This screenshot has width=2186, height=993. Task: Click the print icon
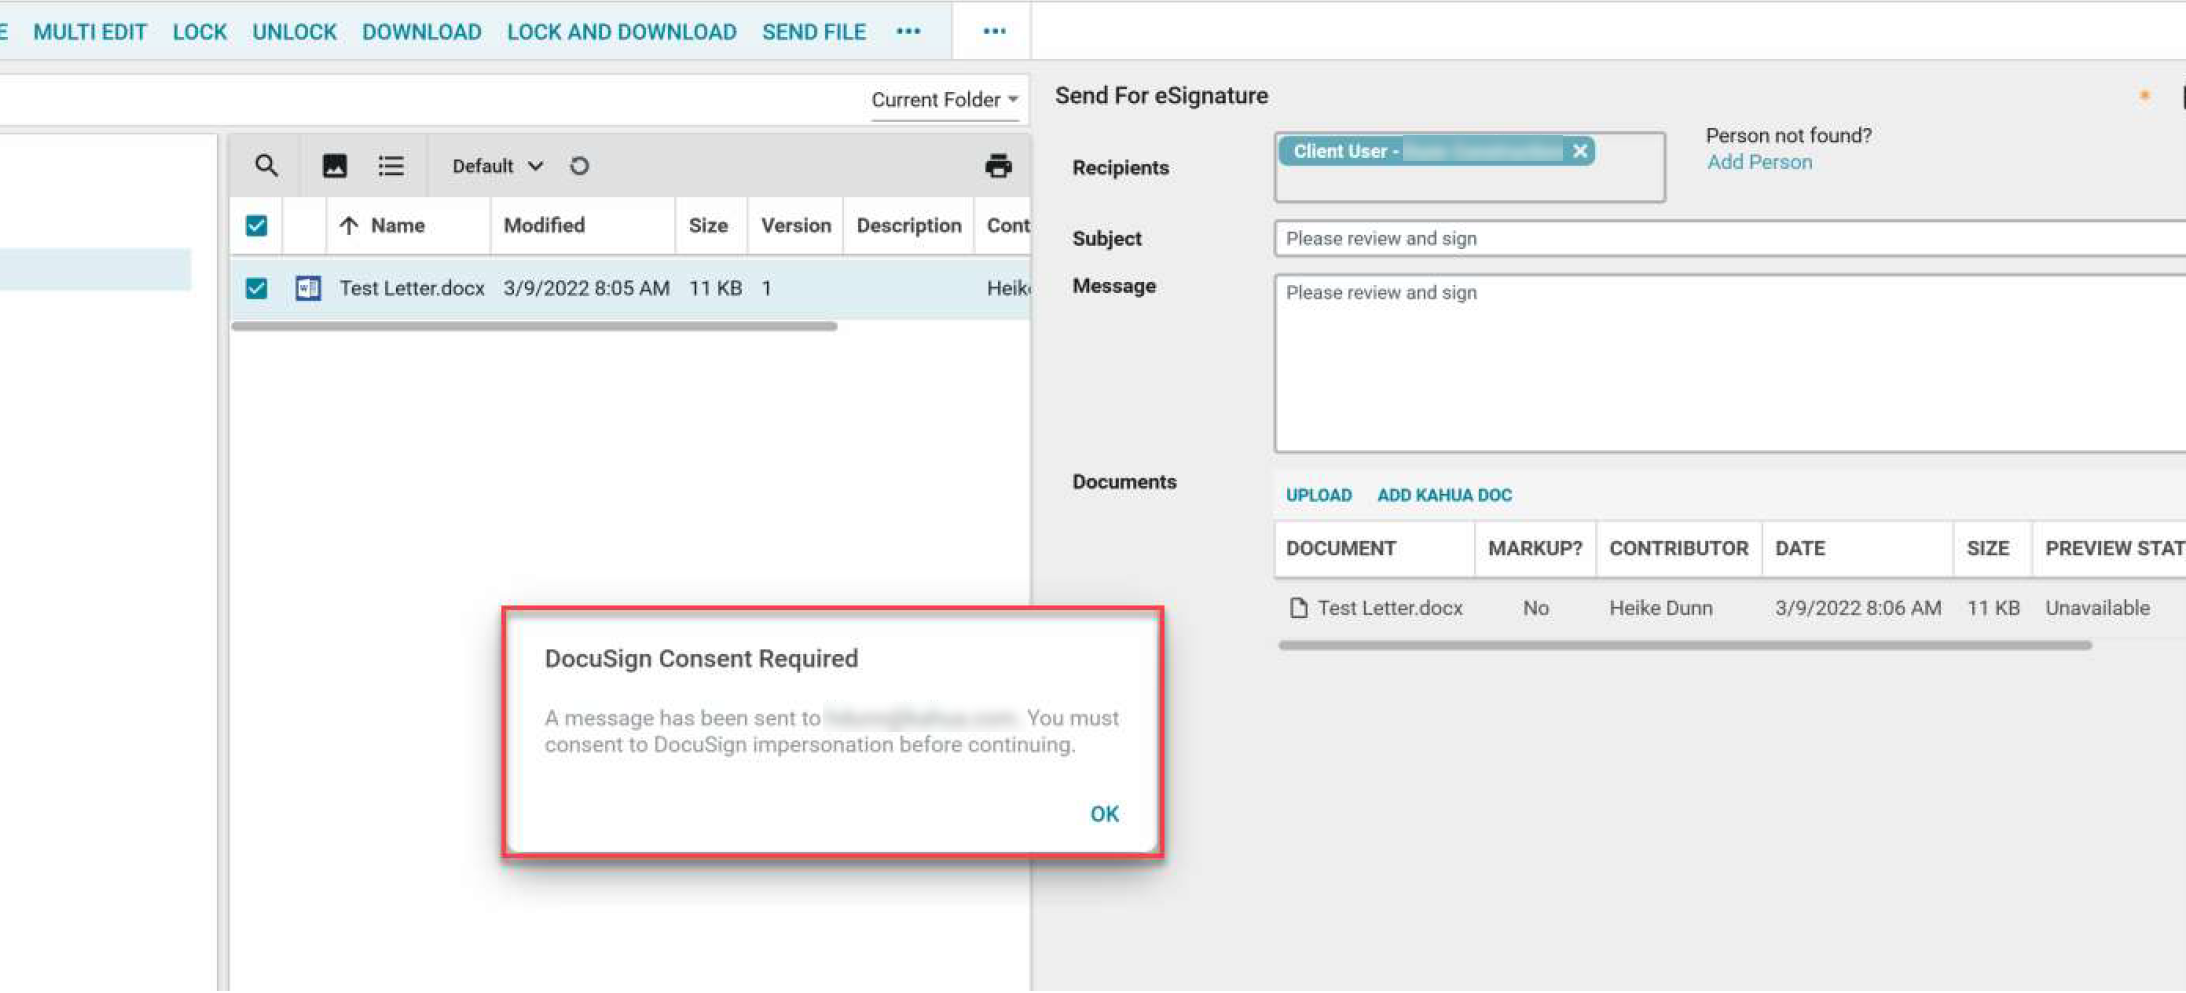(x=997, y=166)
